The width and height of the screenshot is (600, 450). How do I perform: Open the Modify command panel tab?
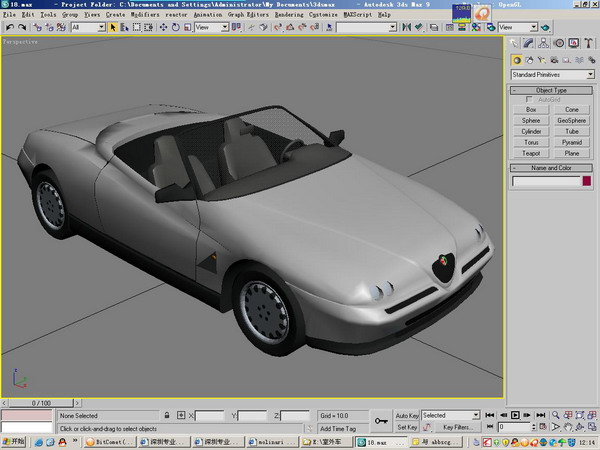(x=530, y=44)
